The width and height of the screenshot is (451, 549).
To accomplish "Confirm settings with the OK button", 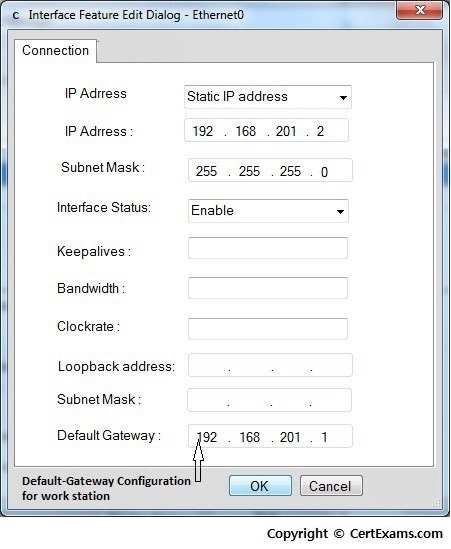I will click(260, 486).
